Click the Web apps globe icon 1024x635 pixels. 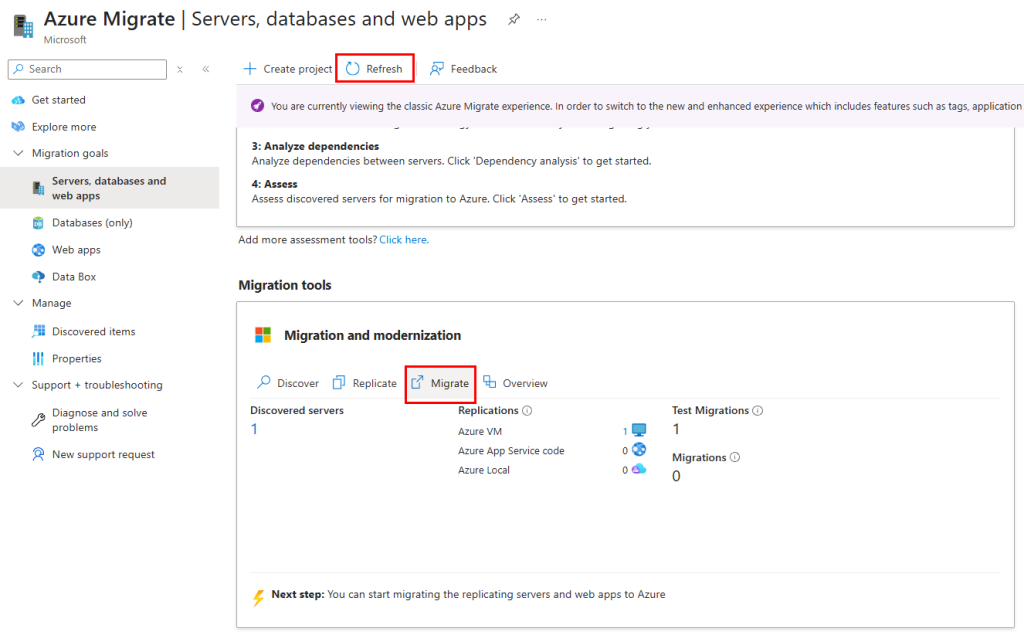(39, 250)
